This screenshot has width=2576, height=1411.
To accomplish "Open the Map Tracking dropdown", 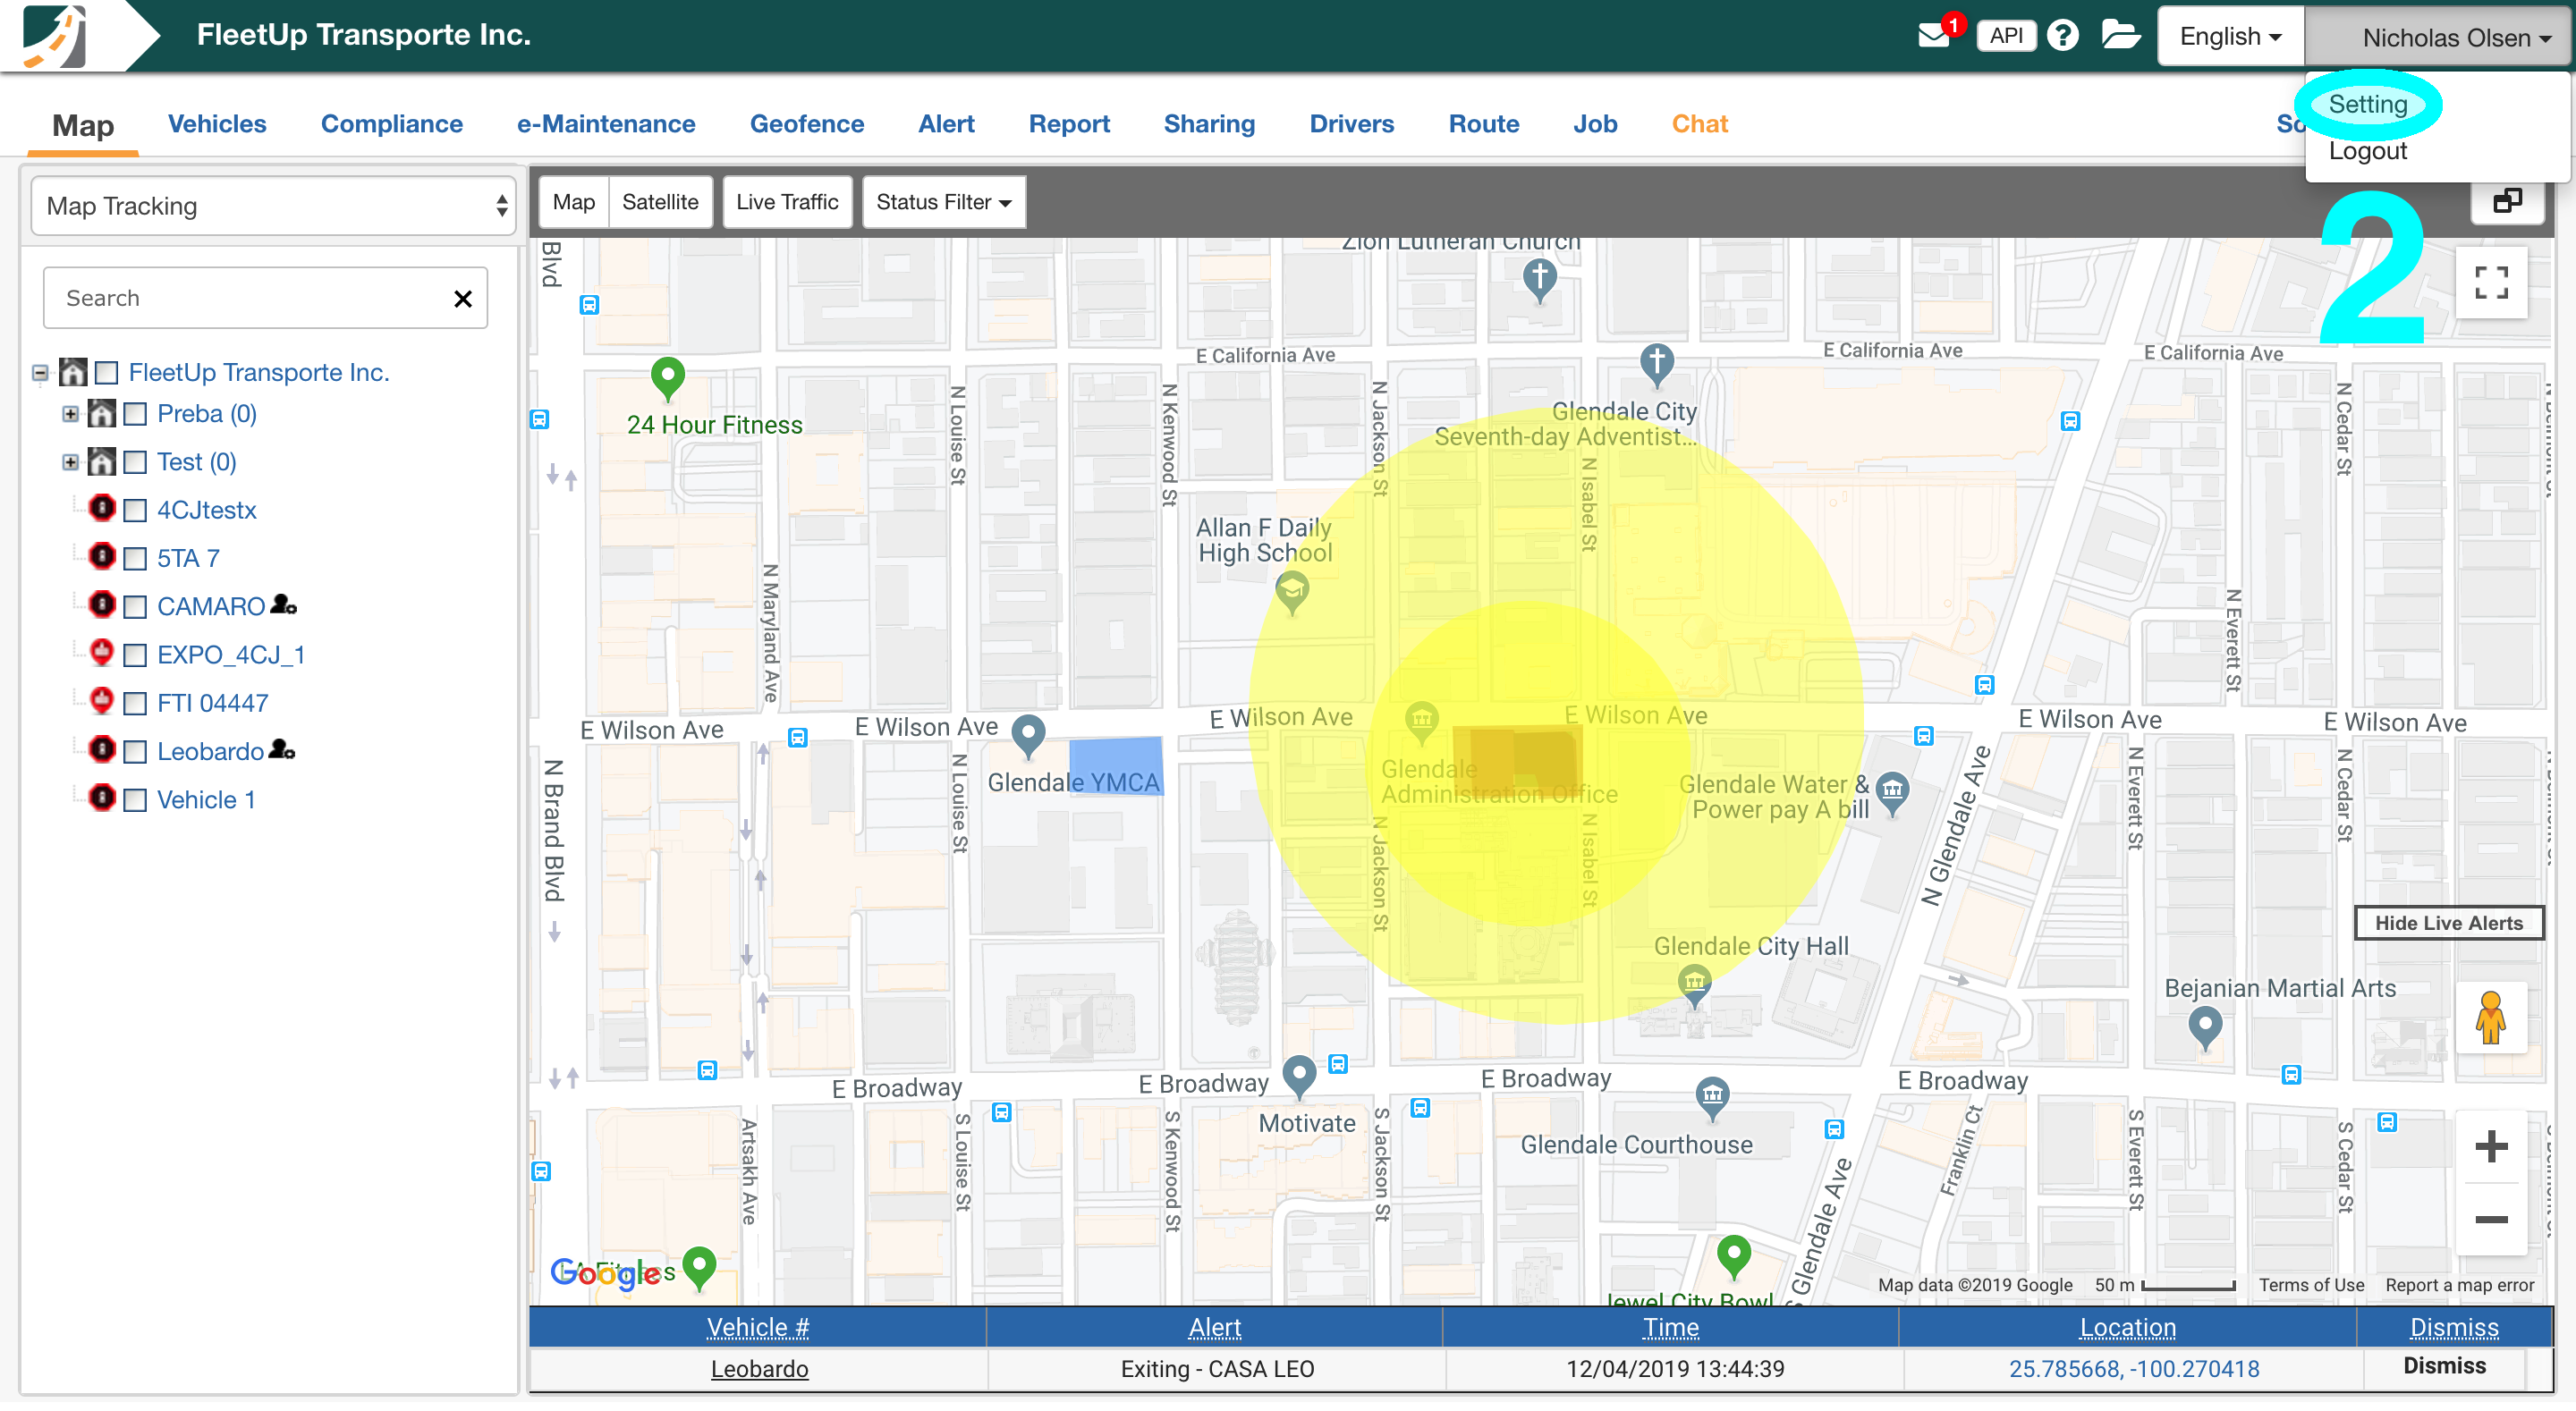I will click(x=273, y=207).
